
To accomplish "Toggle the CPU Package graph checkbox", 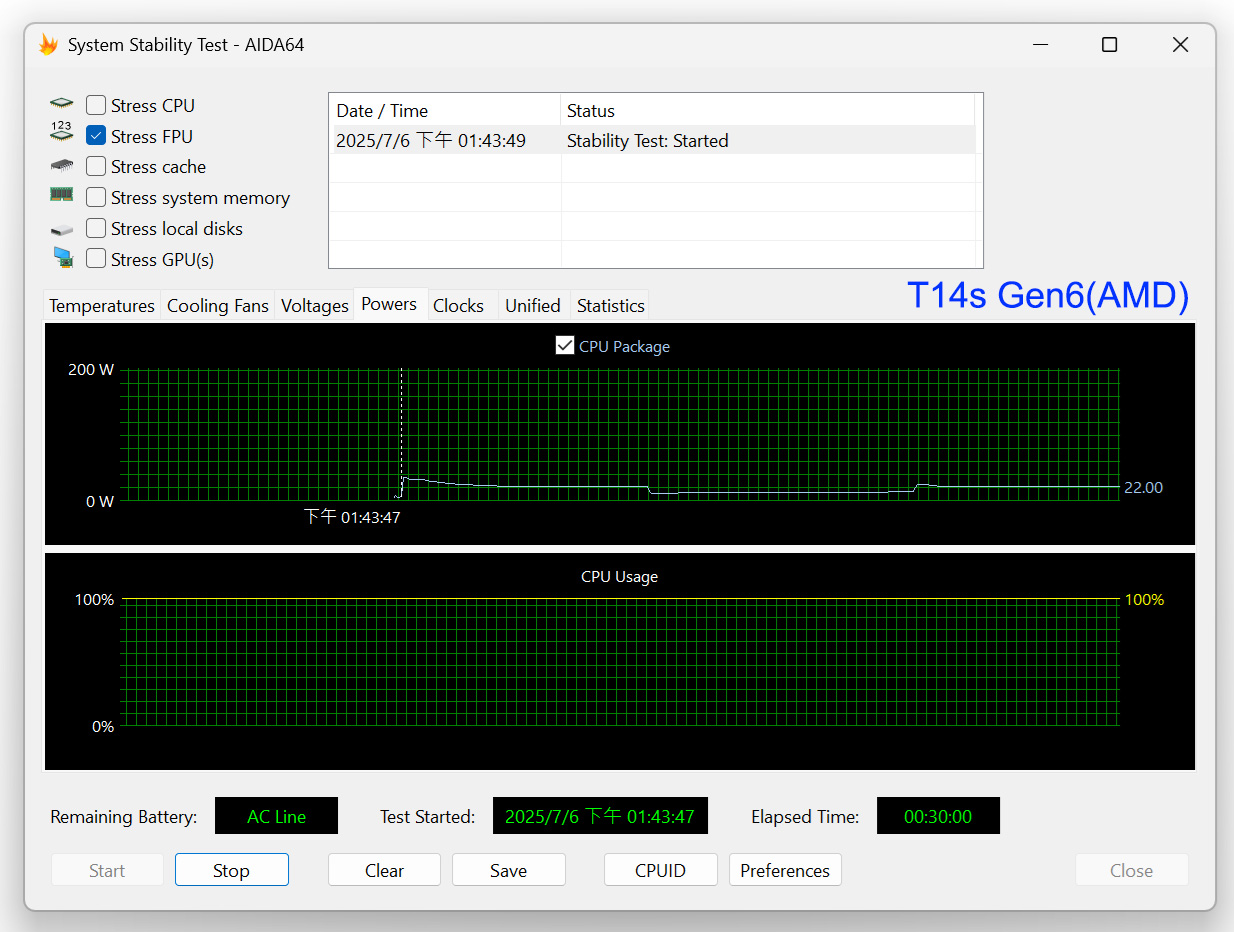I will (565, 346).
